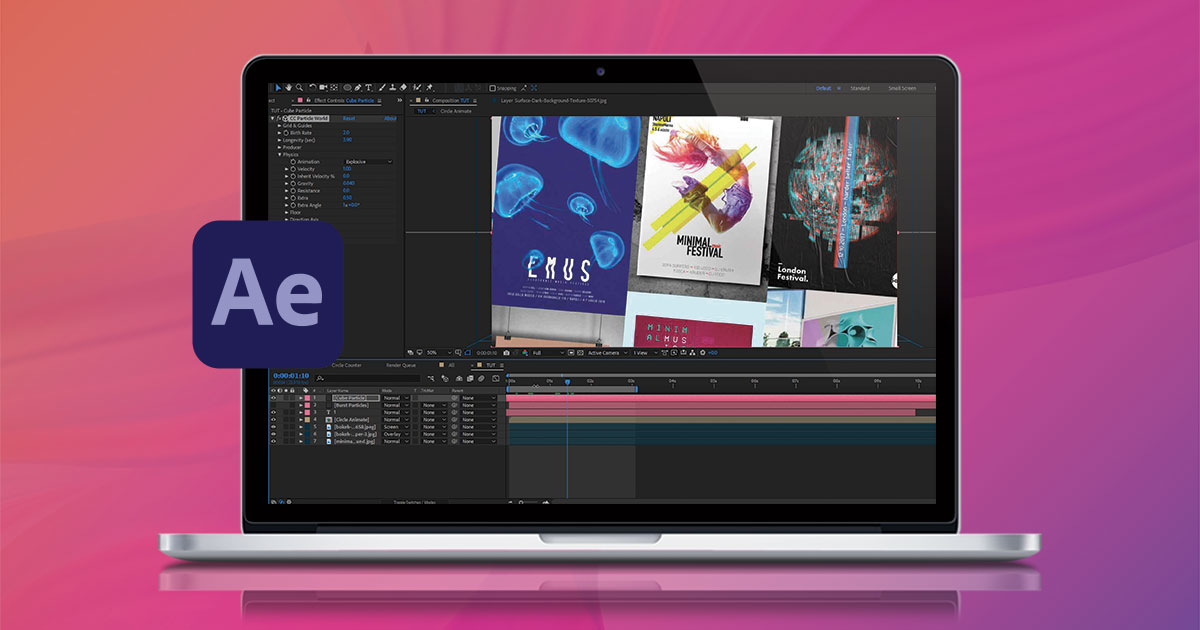The width and height of the screenshot is (1200, 630).
Task: Select the Selection arrow tool
Action: [278, 88]
